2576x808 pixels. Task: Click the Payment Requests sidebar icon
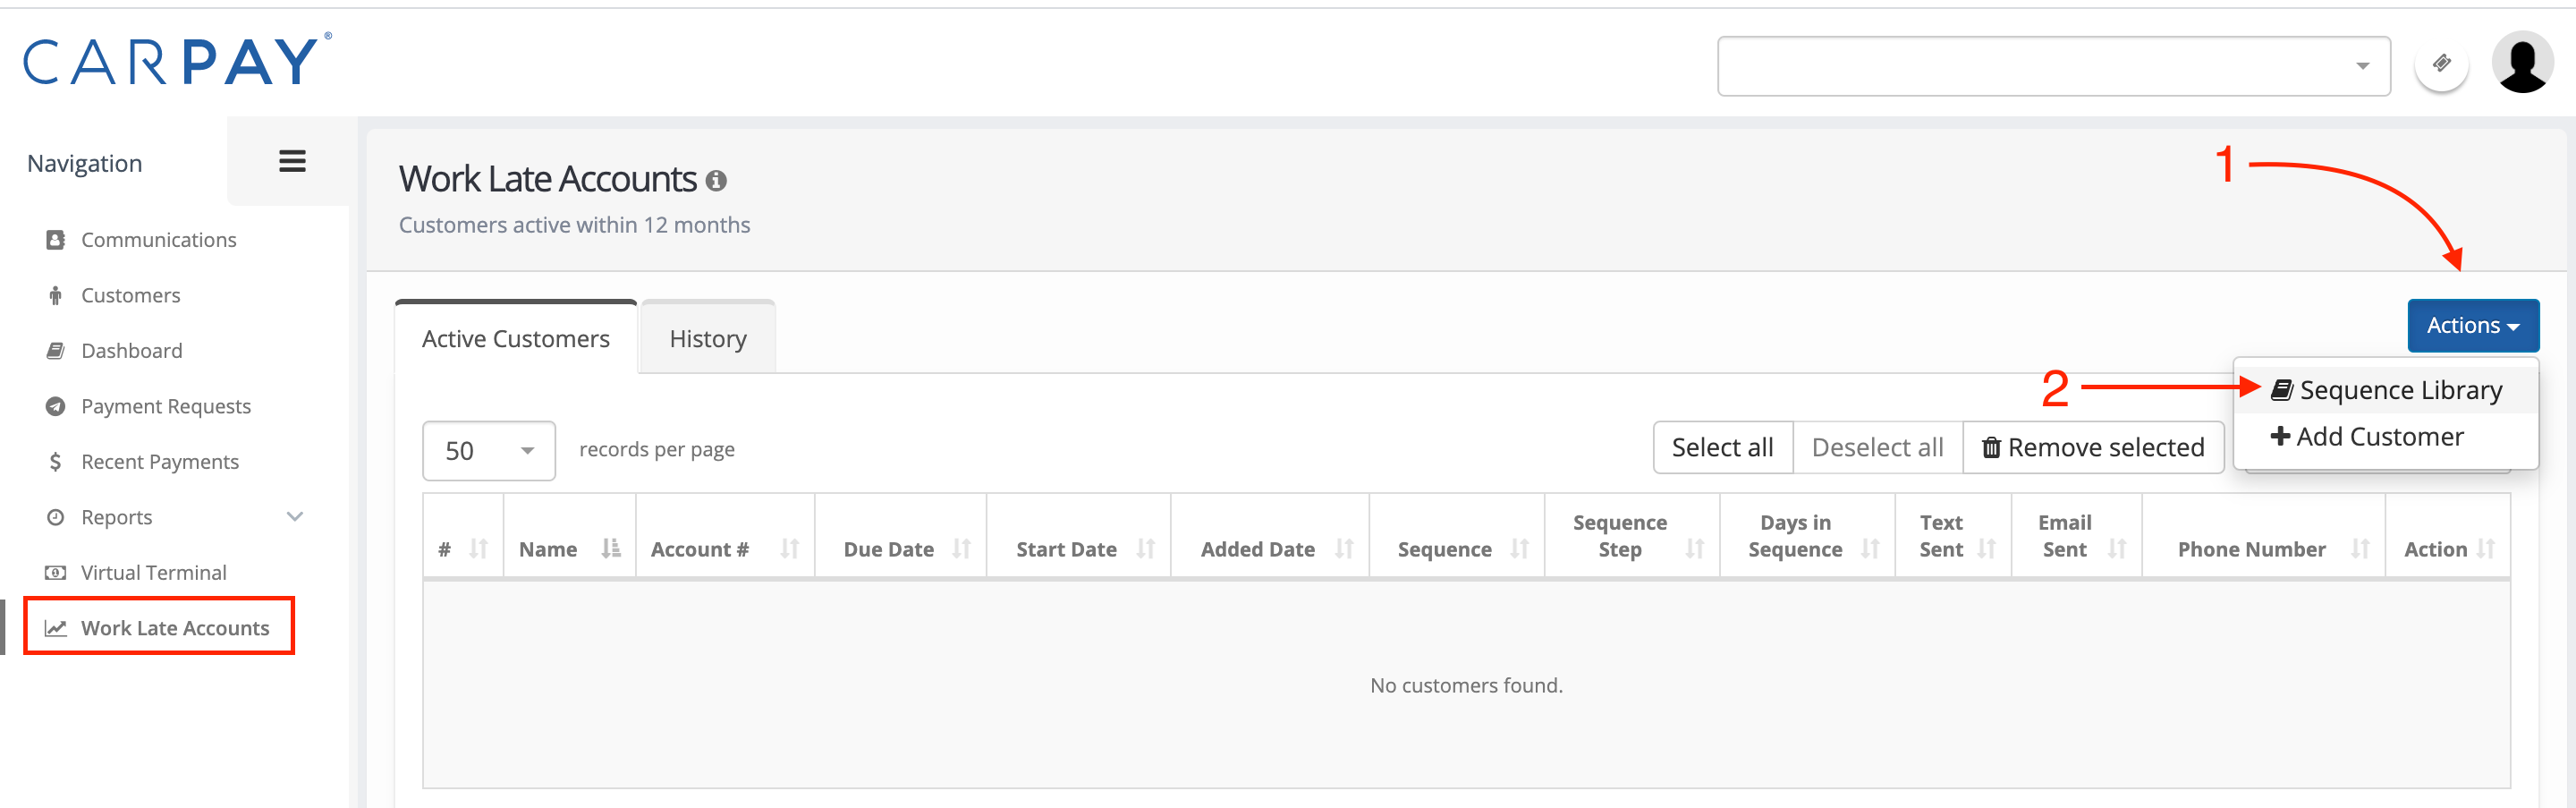click(56, 406)
